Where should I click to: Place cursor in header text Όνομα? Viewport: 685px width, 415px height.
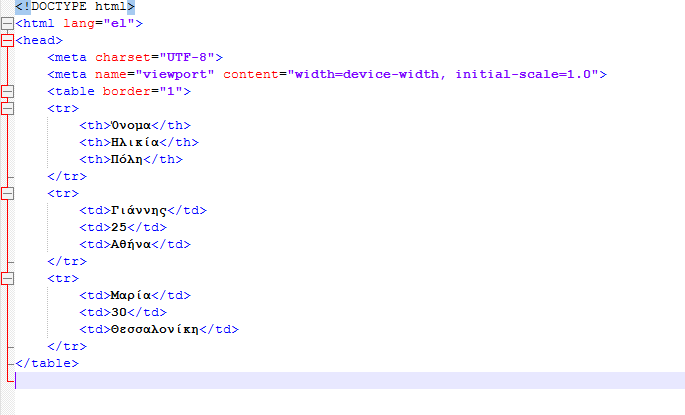(x=131, y=125)
